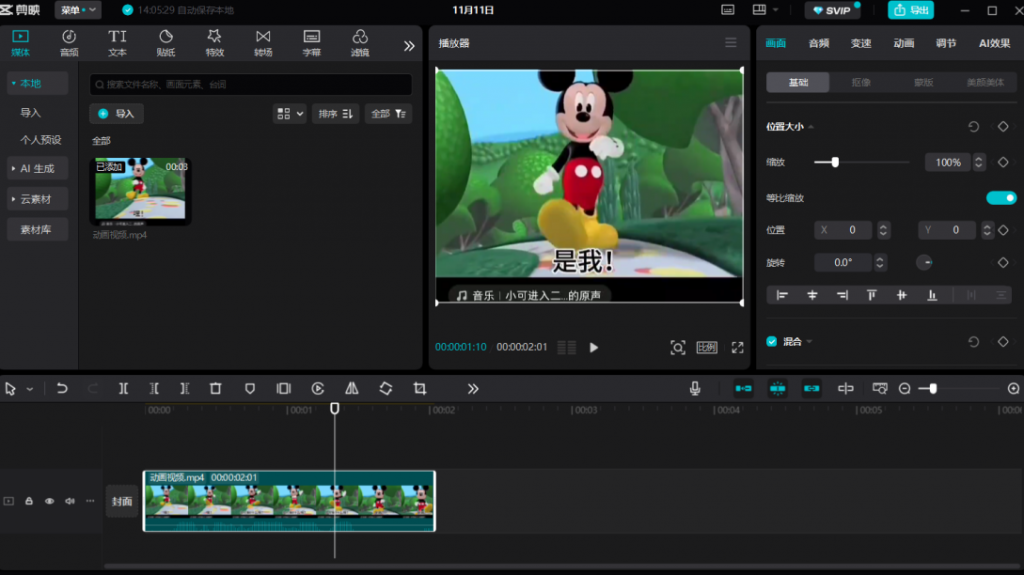The width and height of the screenshot is (1024, 575).
Task: Open the grid view mode dropdown
Action: [289, 114]
